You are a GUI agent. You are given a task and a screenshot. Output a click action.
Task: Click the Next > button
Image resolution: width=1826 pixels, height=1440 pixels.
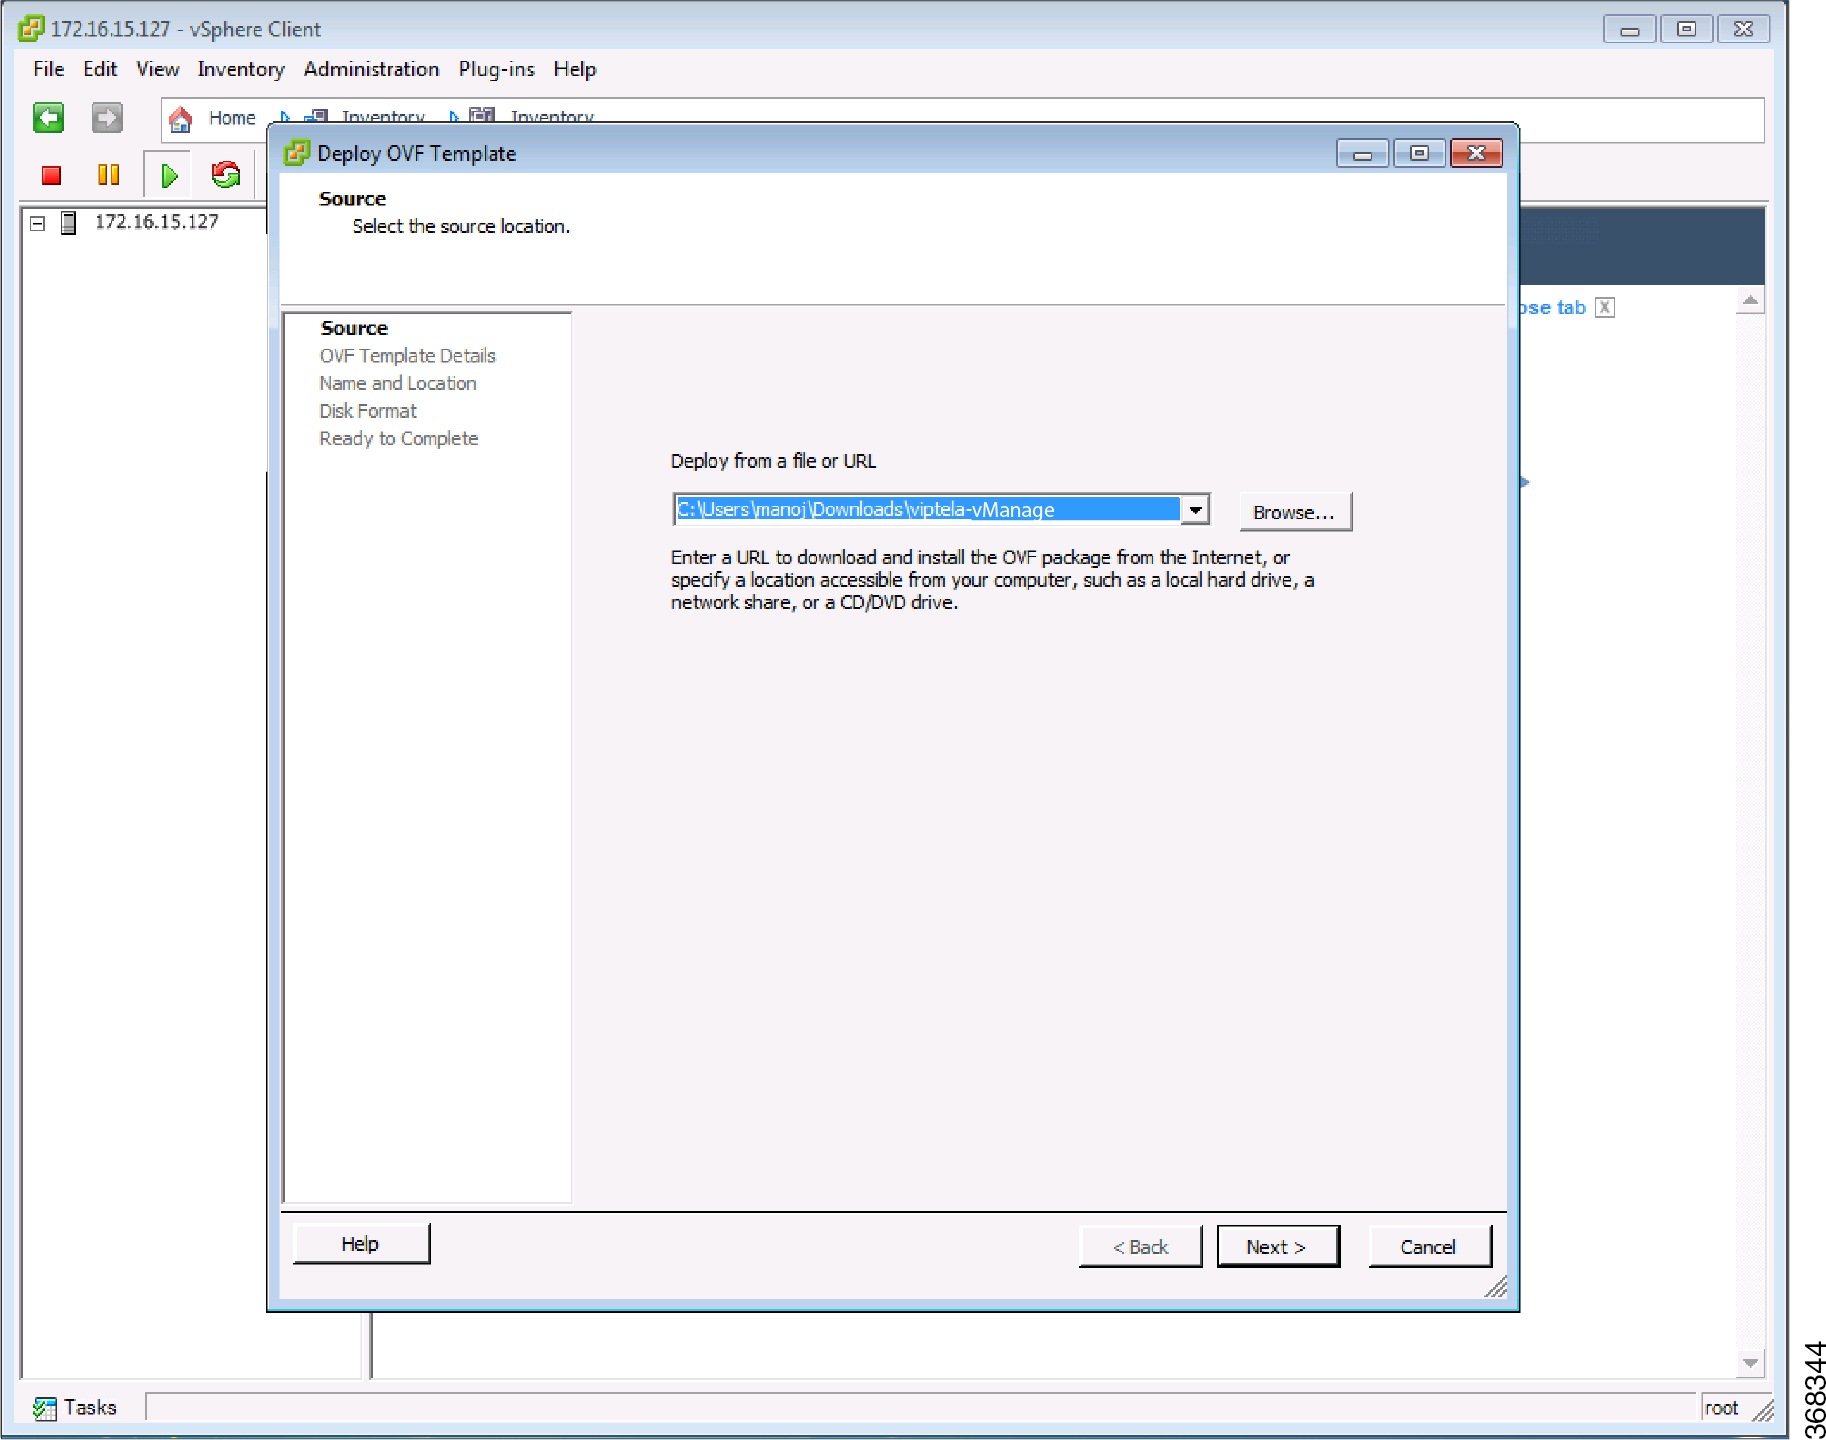[x=1277, y=1247]
